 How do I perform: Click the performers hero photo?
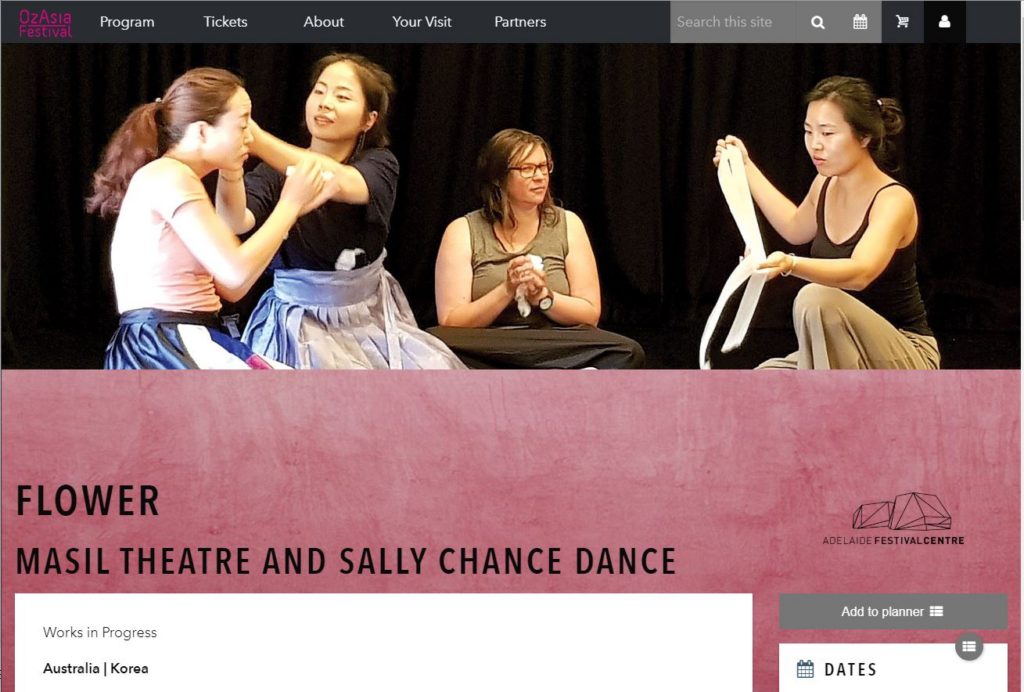coord(511,206)
